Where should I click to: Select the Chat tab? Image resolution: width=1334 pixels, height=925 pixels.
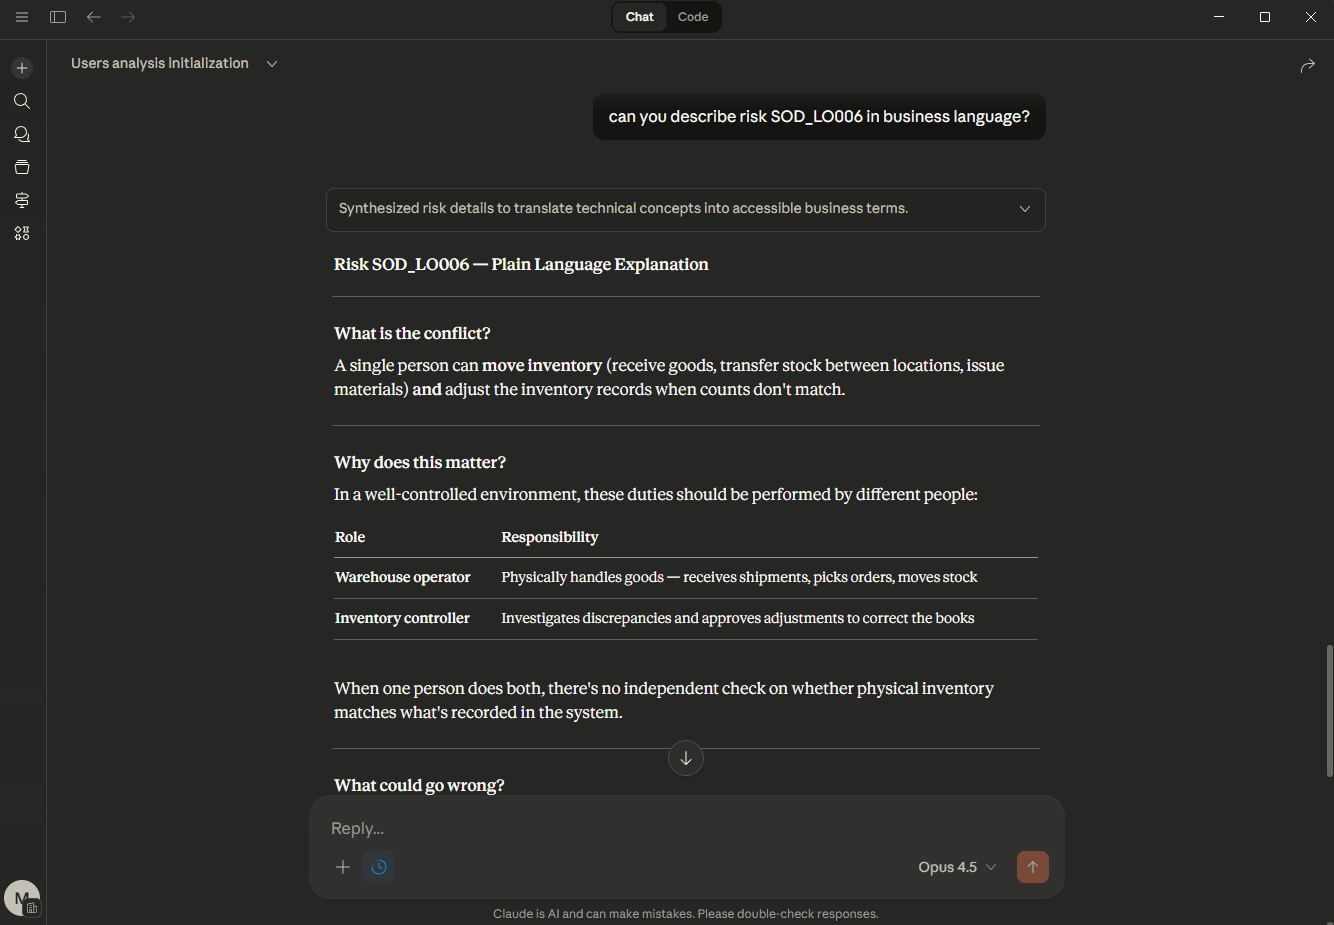point(639,16)
